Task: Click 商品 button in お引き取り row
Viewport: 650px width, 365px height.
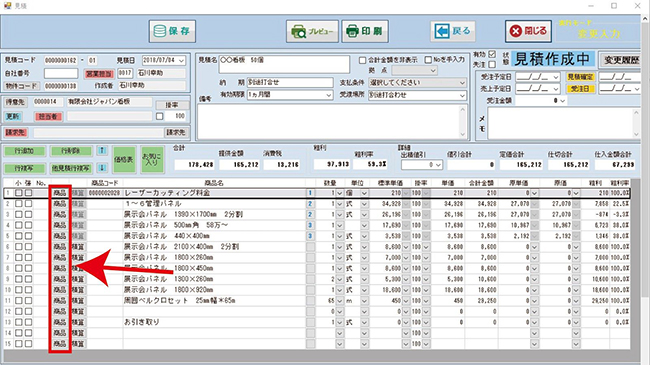Action: point(60,322)
